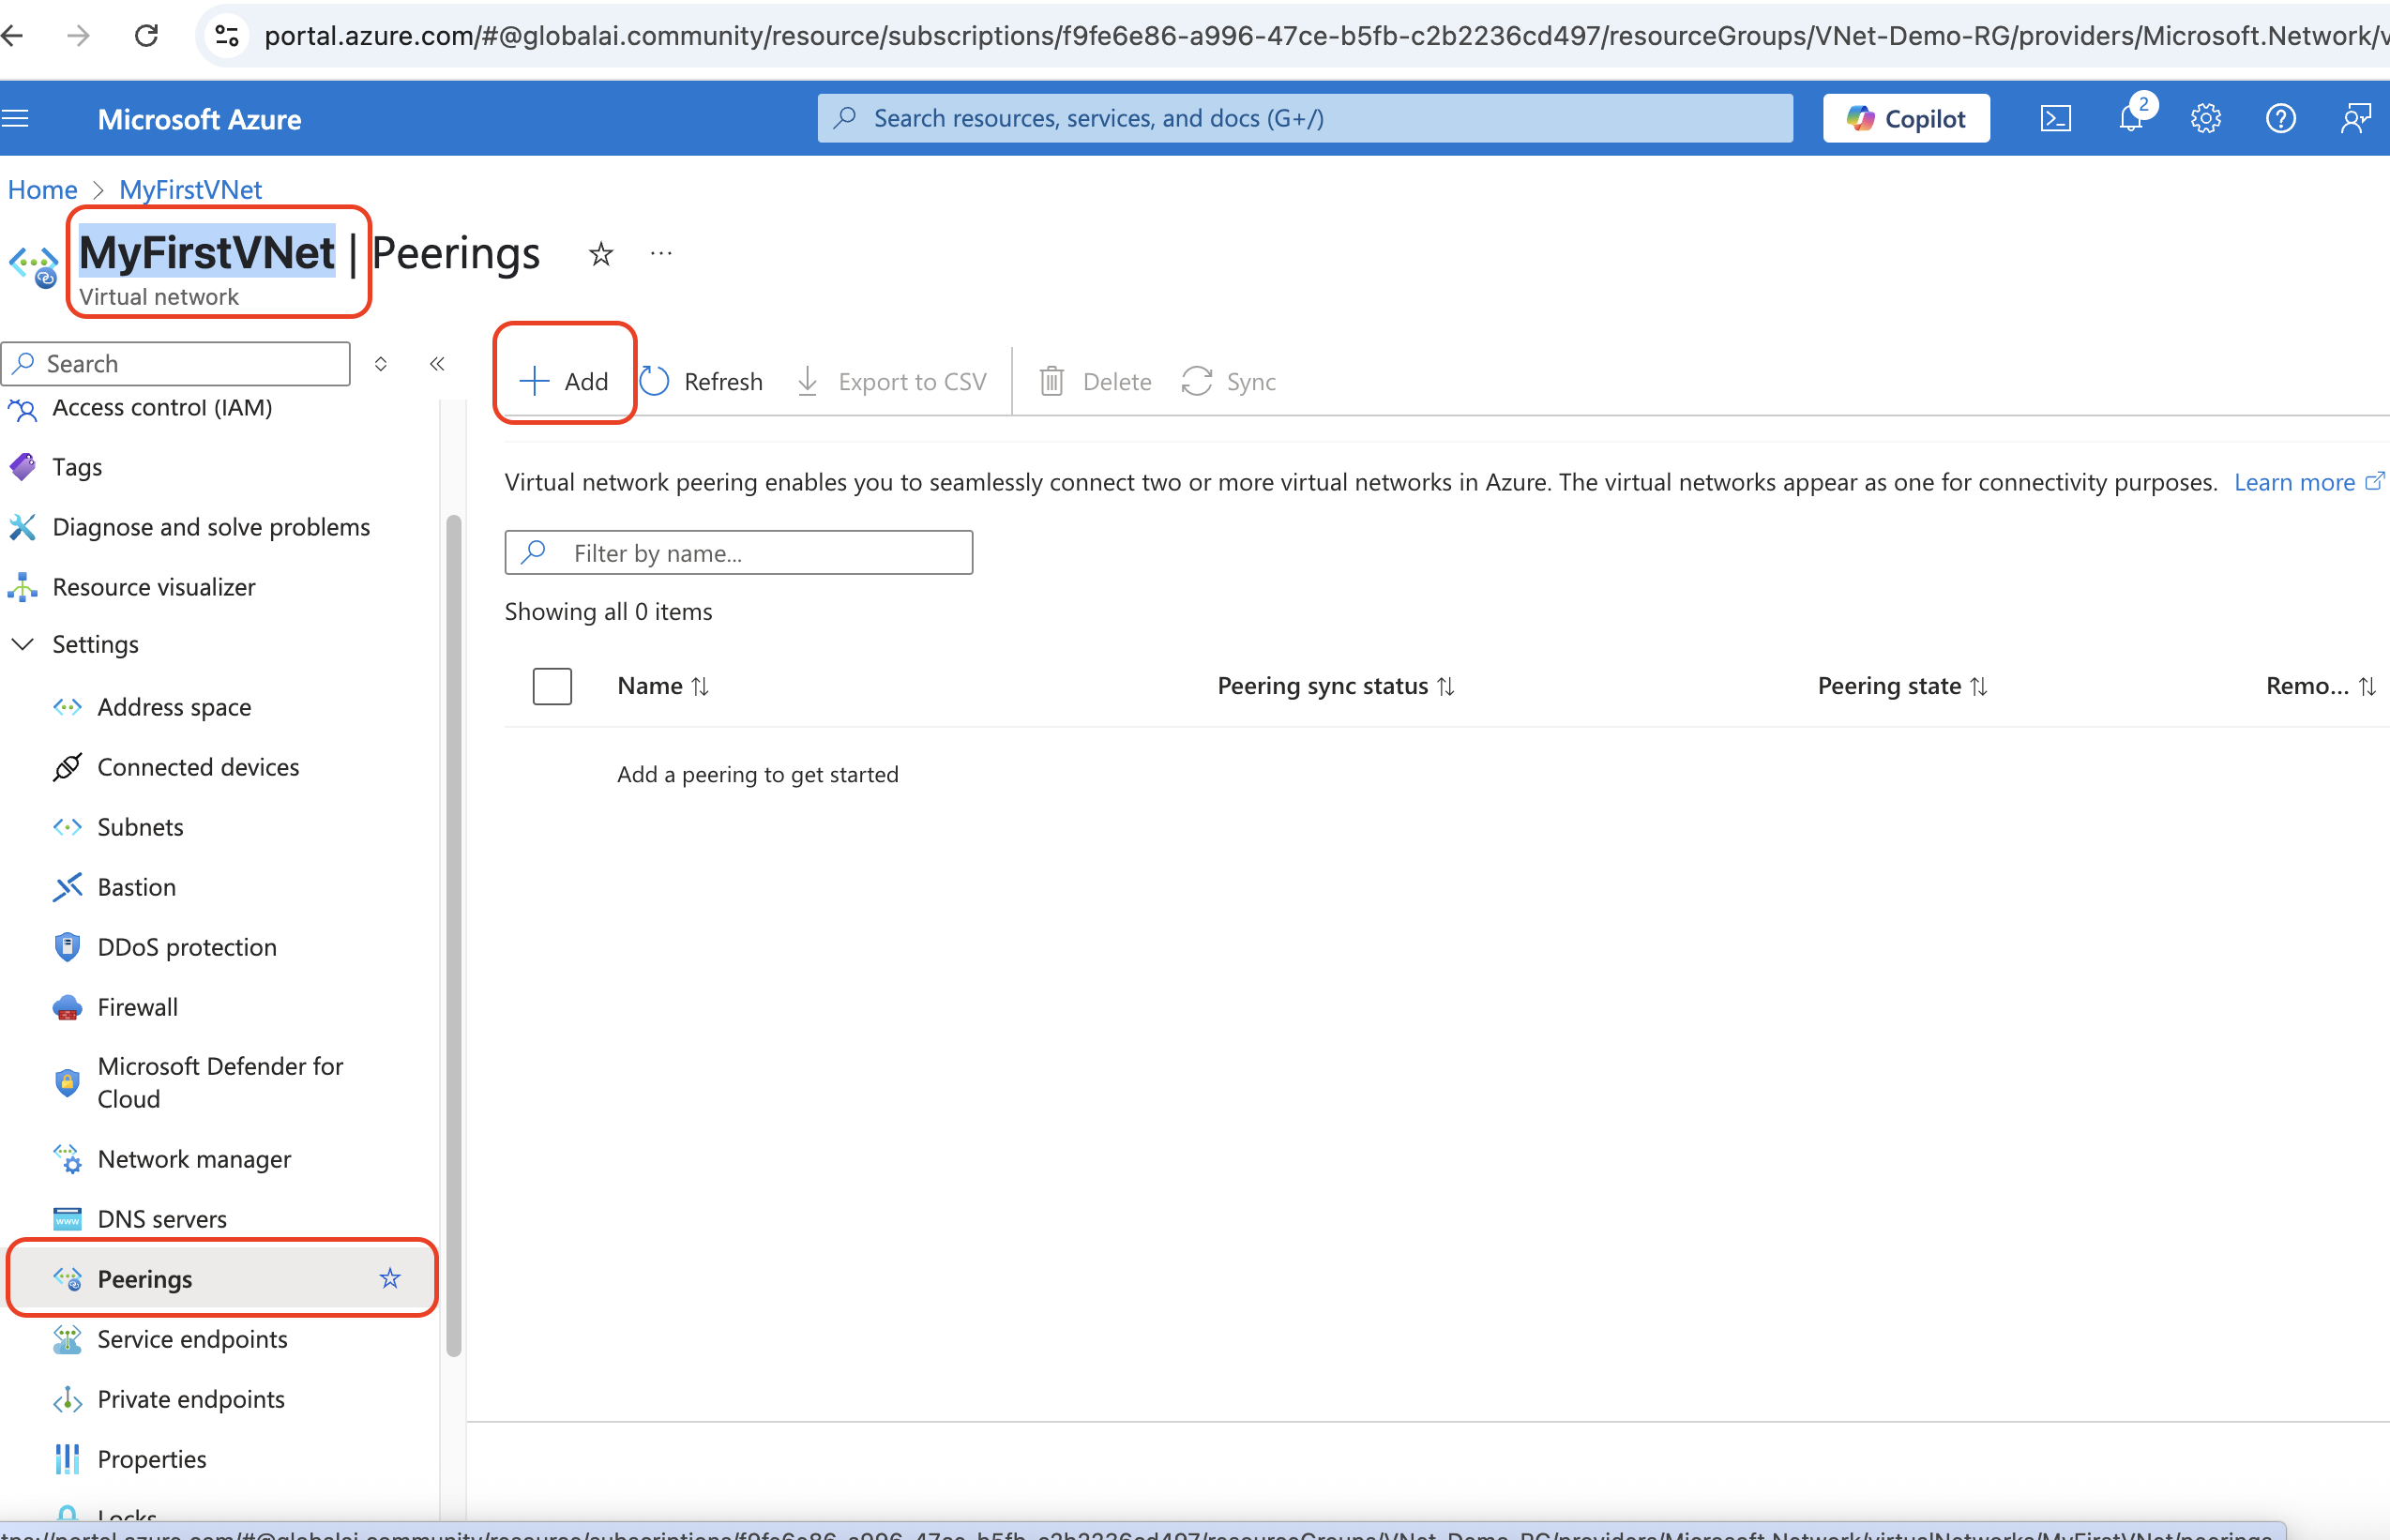Click the Private endpoints icon
Image resolution: width=2390 pixels, height=1540 pixels.
click(x=67, y=1399)
